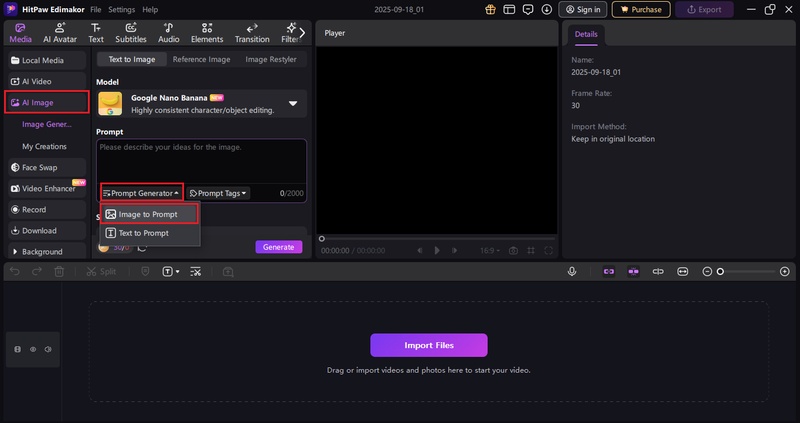Viewport: 800px width, 423px height.
Task: Click the marker shield icon
Action: tap(145, 272)
